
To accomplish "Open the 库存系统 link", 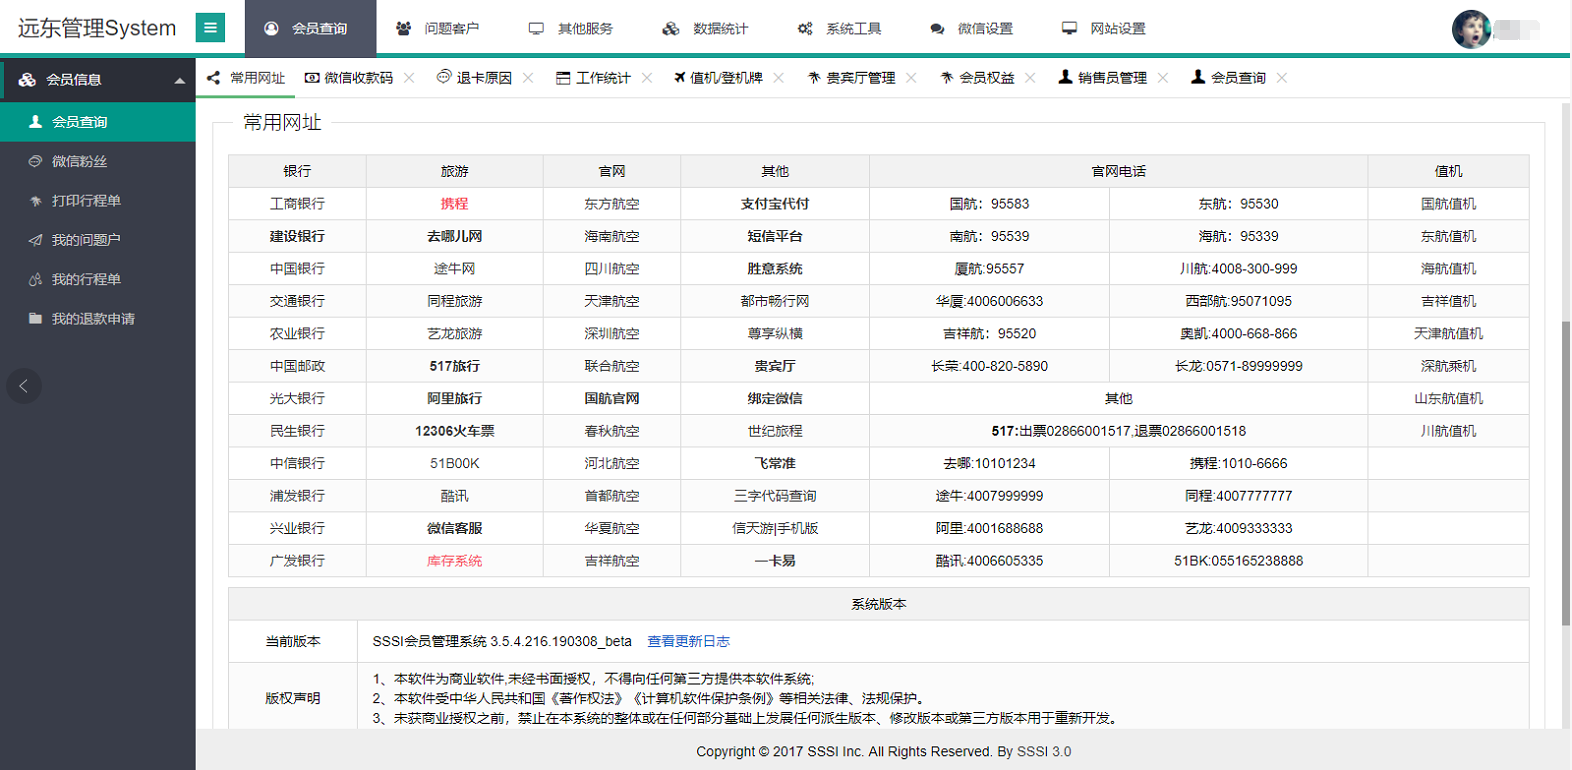I will click(454, 561).
